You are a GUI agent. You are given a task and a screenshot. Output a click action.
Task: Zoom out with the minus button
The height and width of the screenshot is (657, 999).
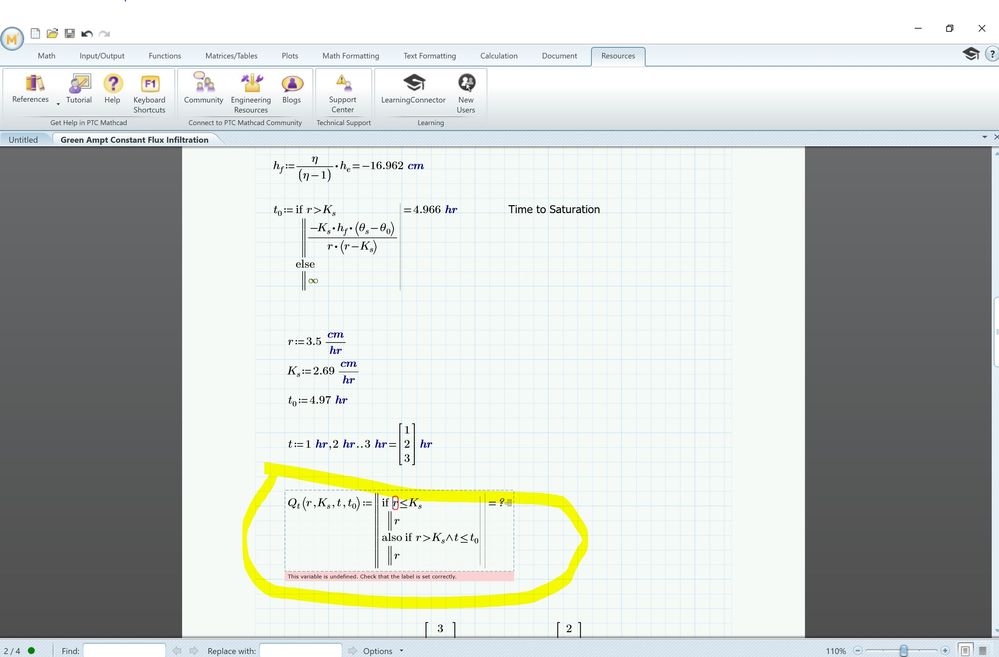point(858,651)
